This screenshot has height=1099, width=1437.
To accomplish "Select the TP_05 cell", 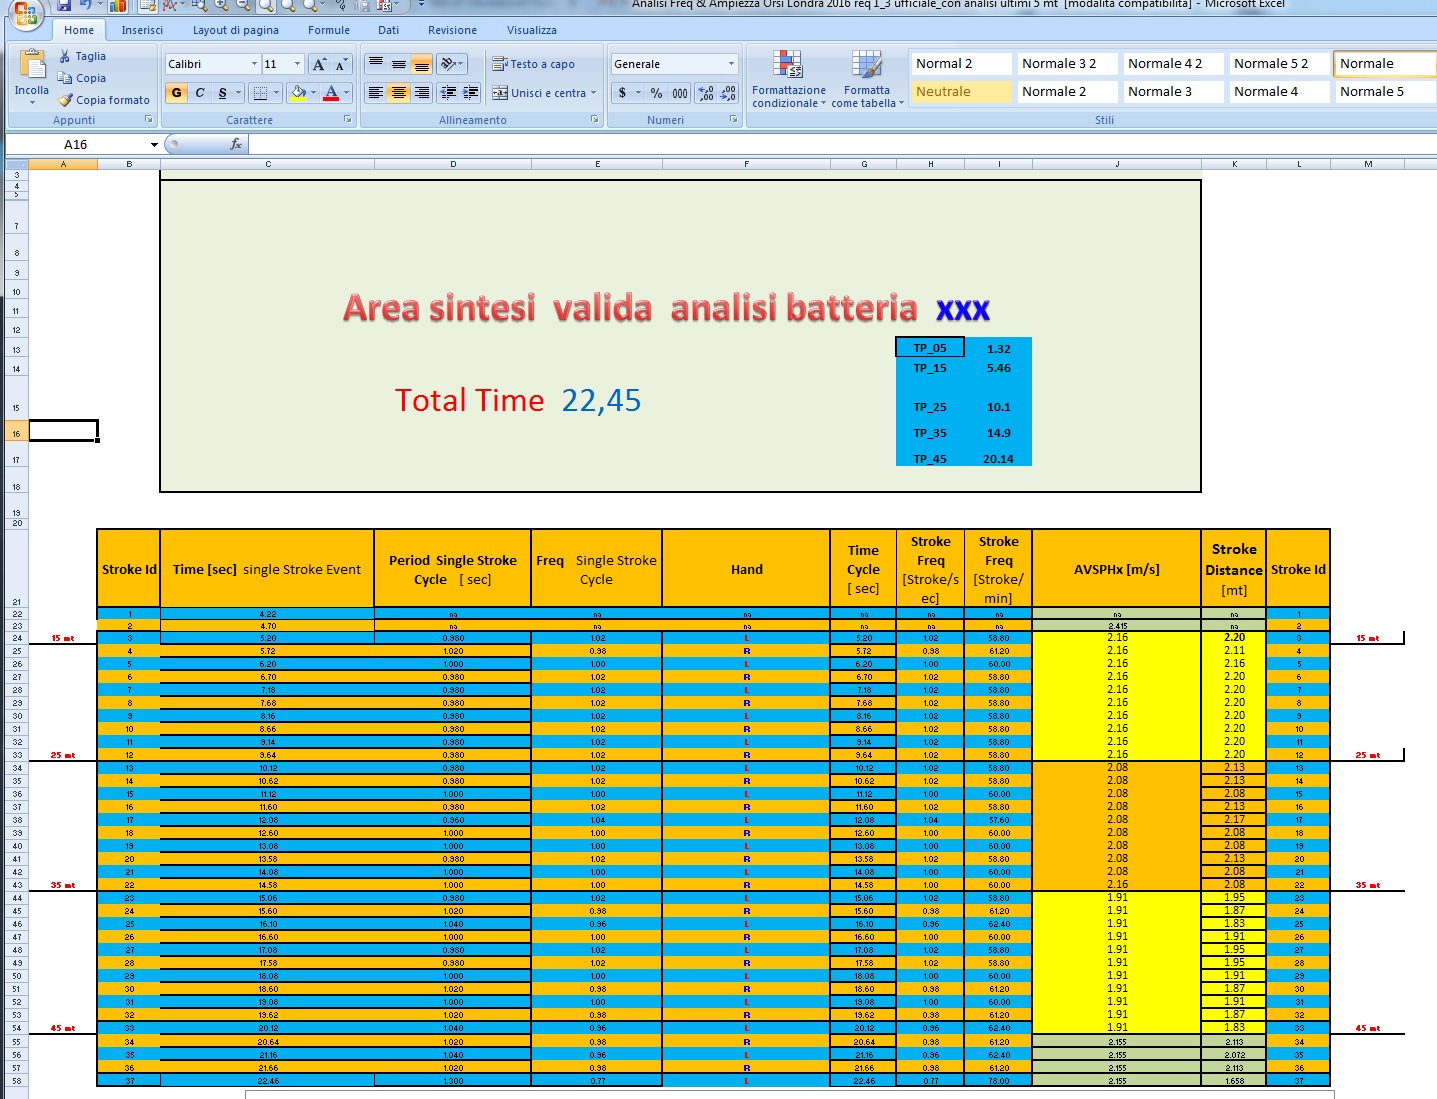I will pyautogui.click(x=930, y=348).
